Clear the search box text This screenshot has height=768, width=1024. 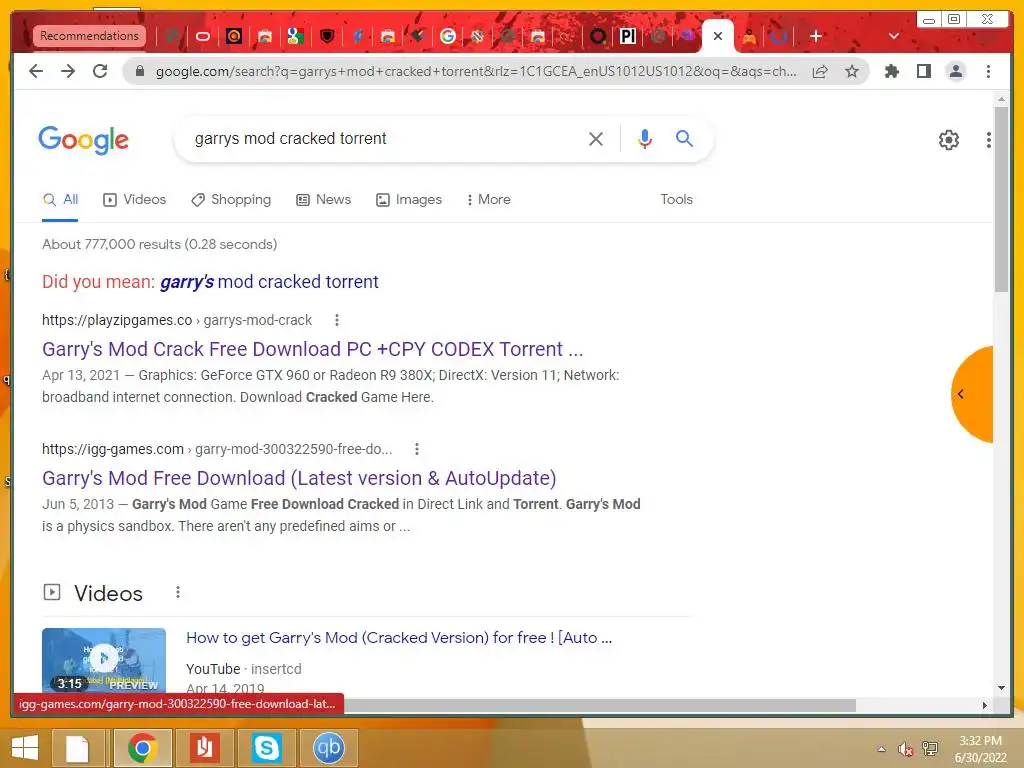point(596,138)
